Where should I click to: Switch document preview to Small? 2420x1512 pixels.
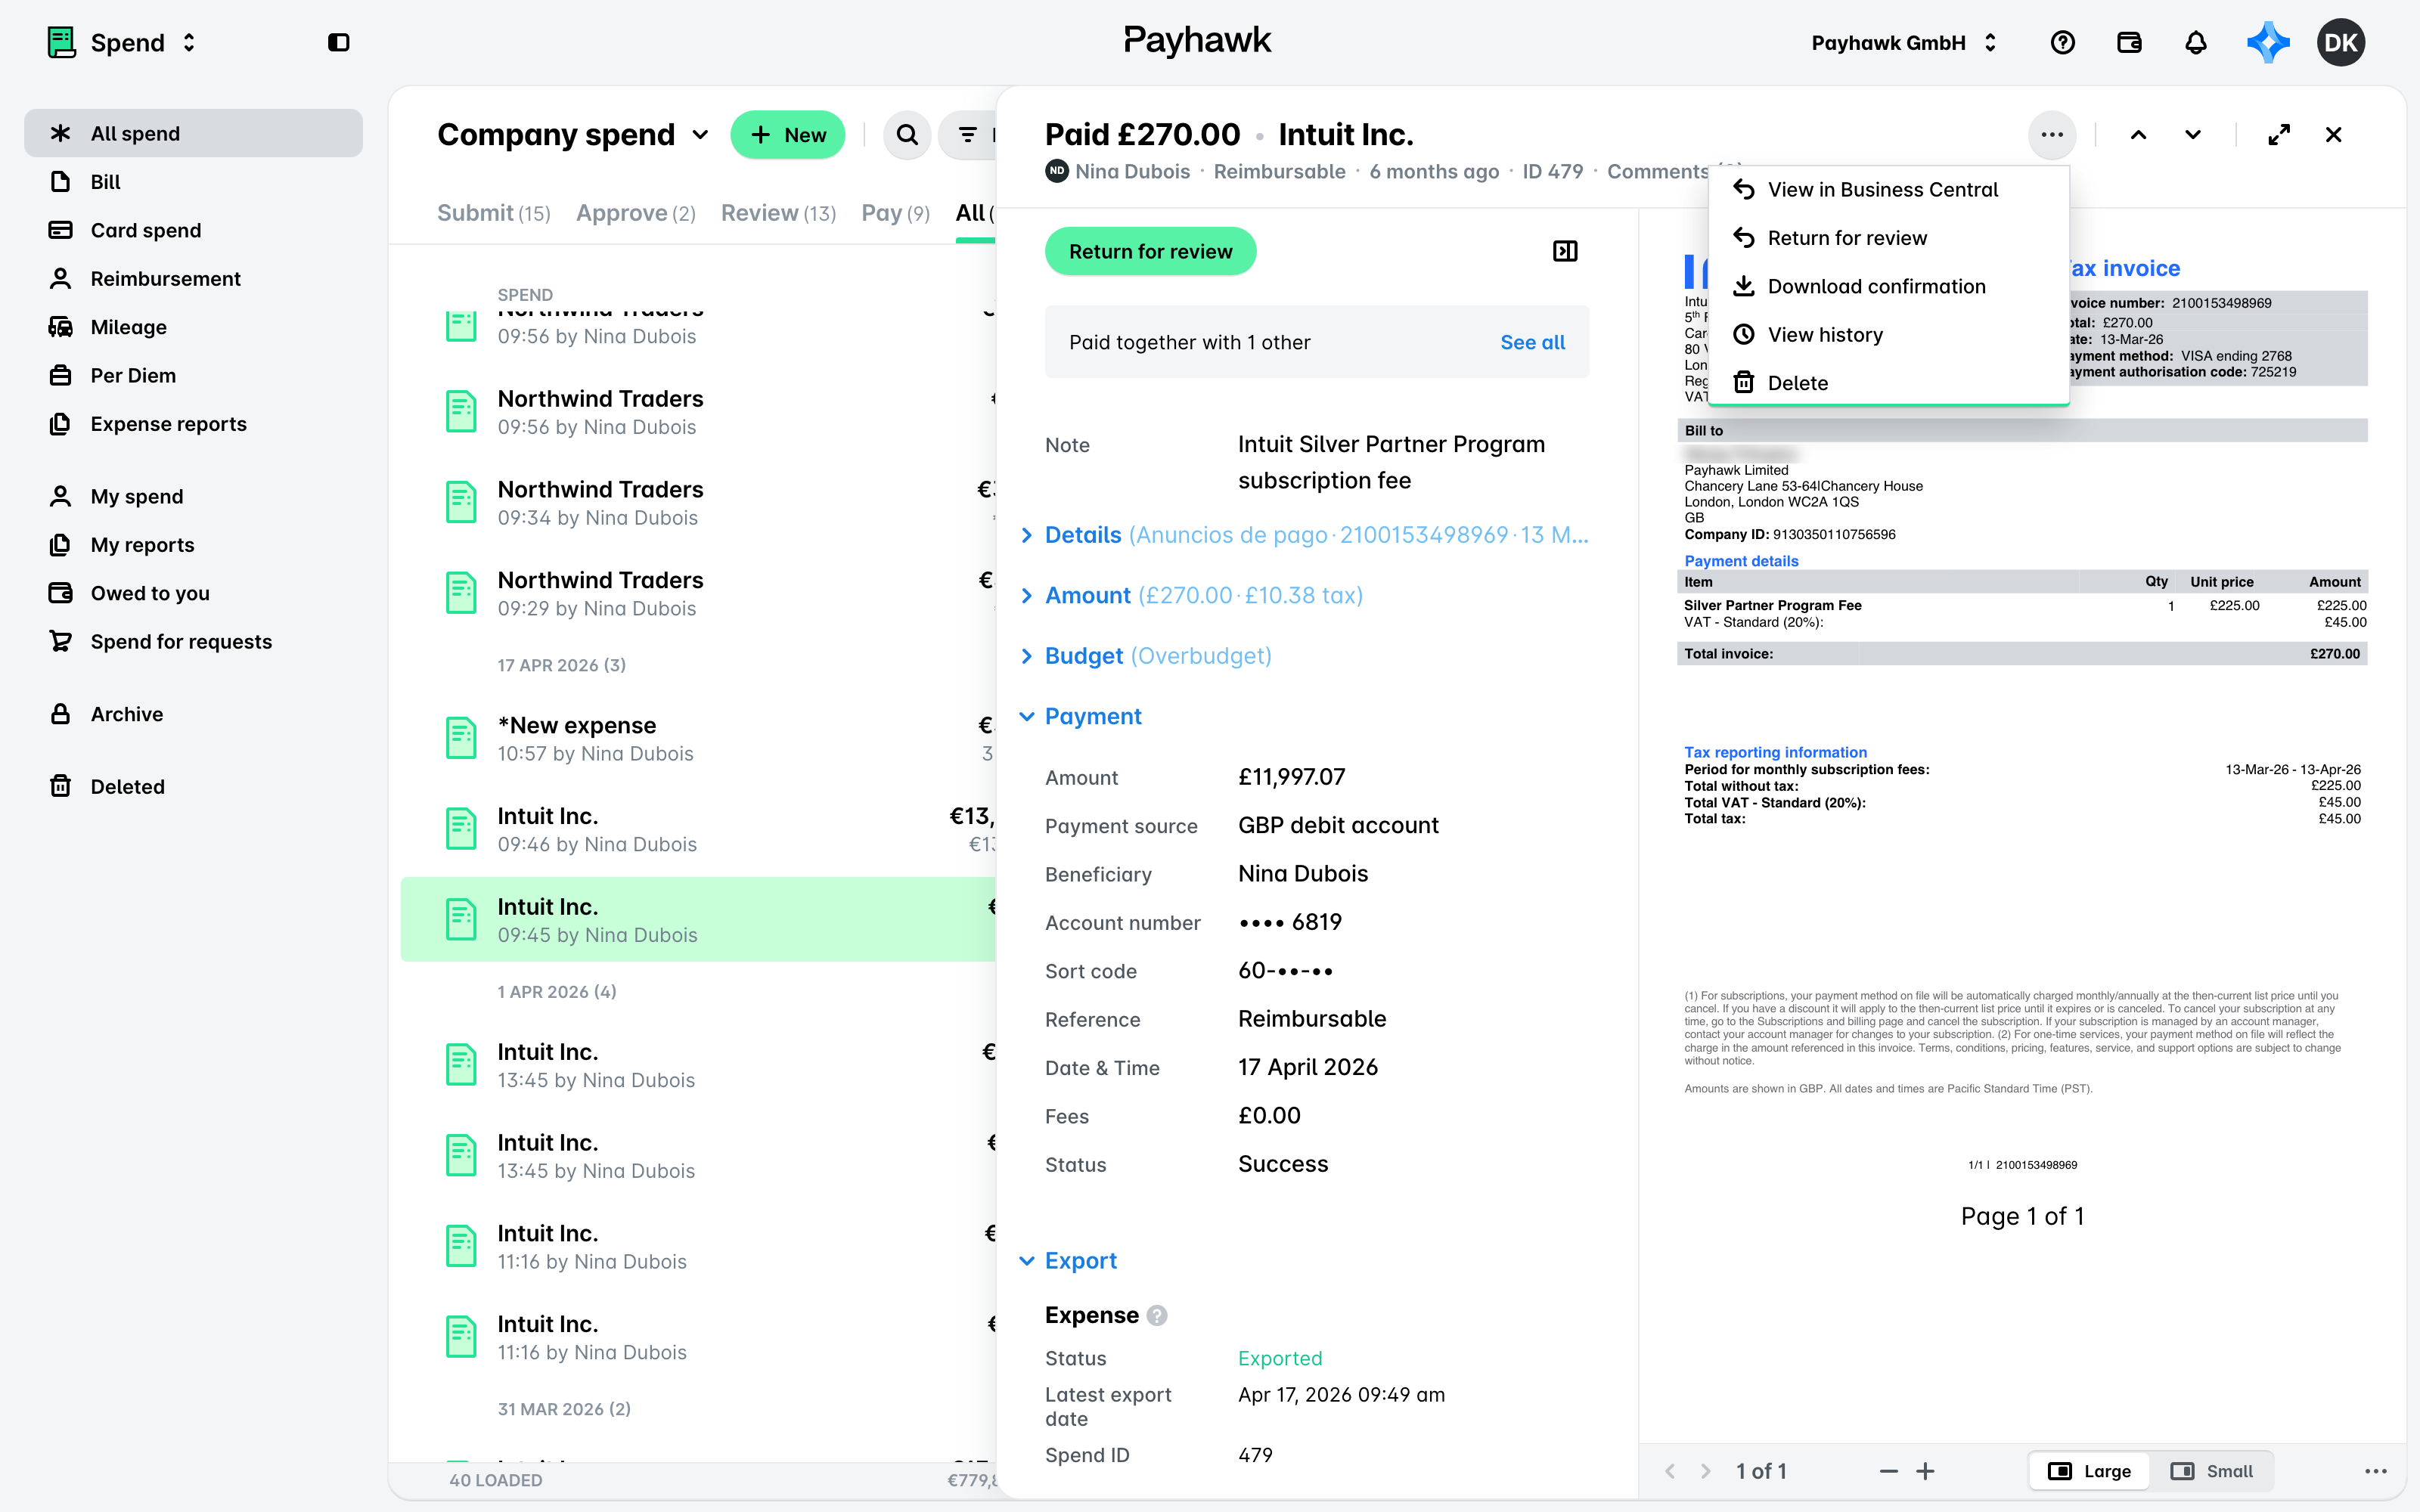point(2212,1471)
